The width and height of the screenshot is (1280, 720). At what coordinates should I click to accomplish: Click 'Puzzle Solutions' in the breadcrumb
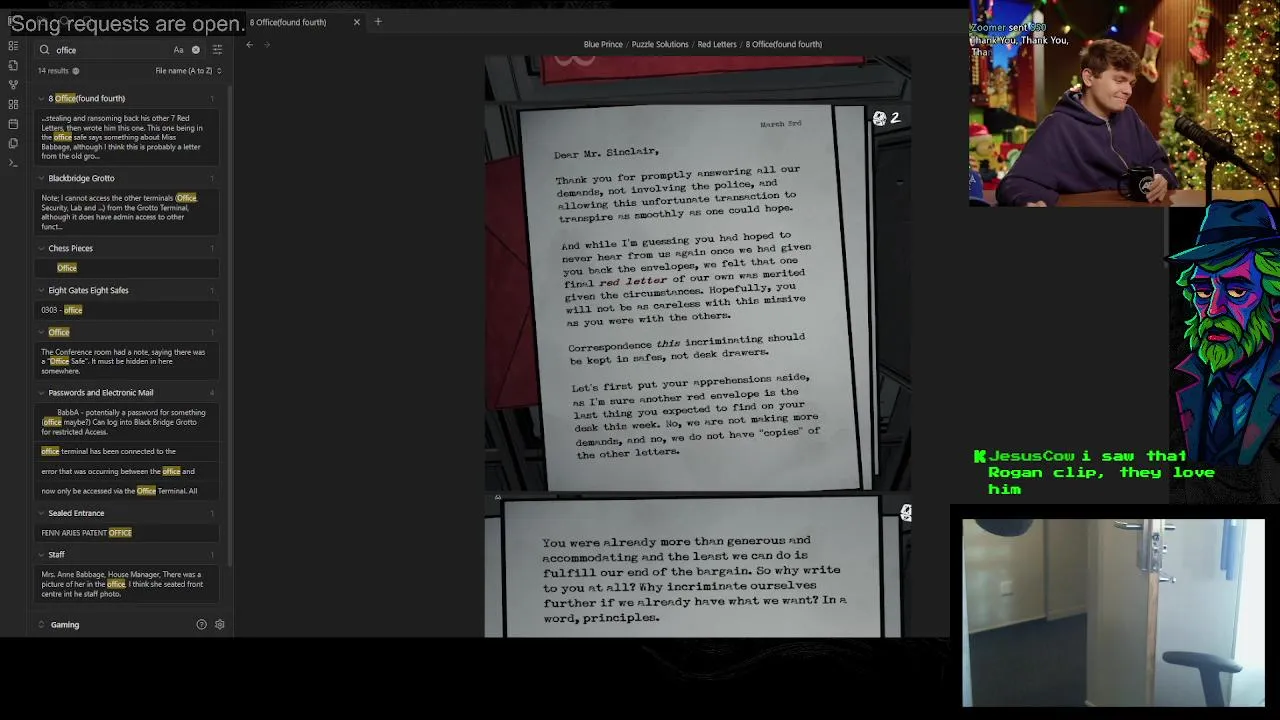coord(660,44)
